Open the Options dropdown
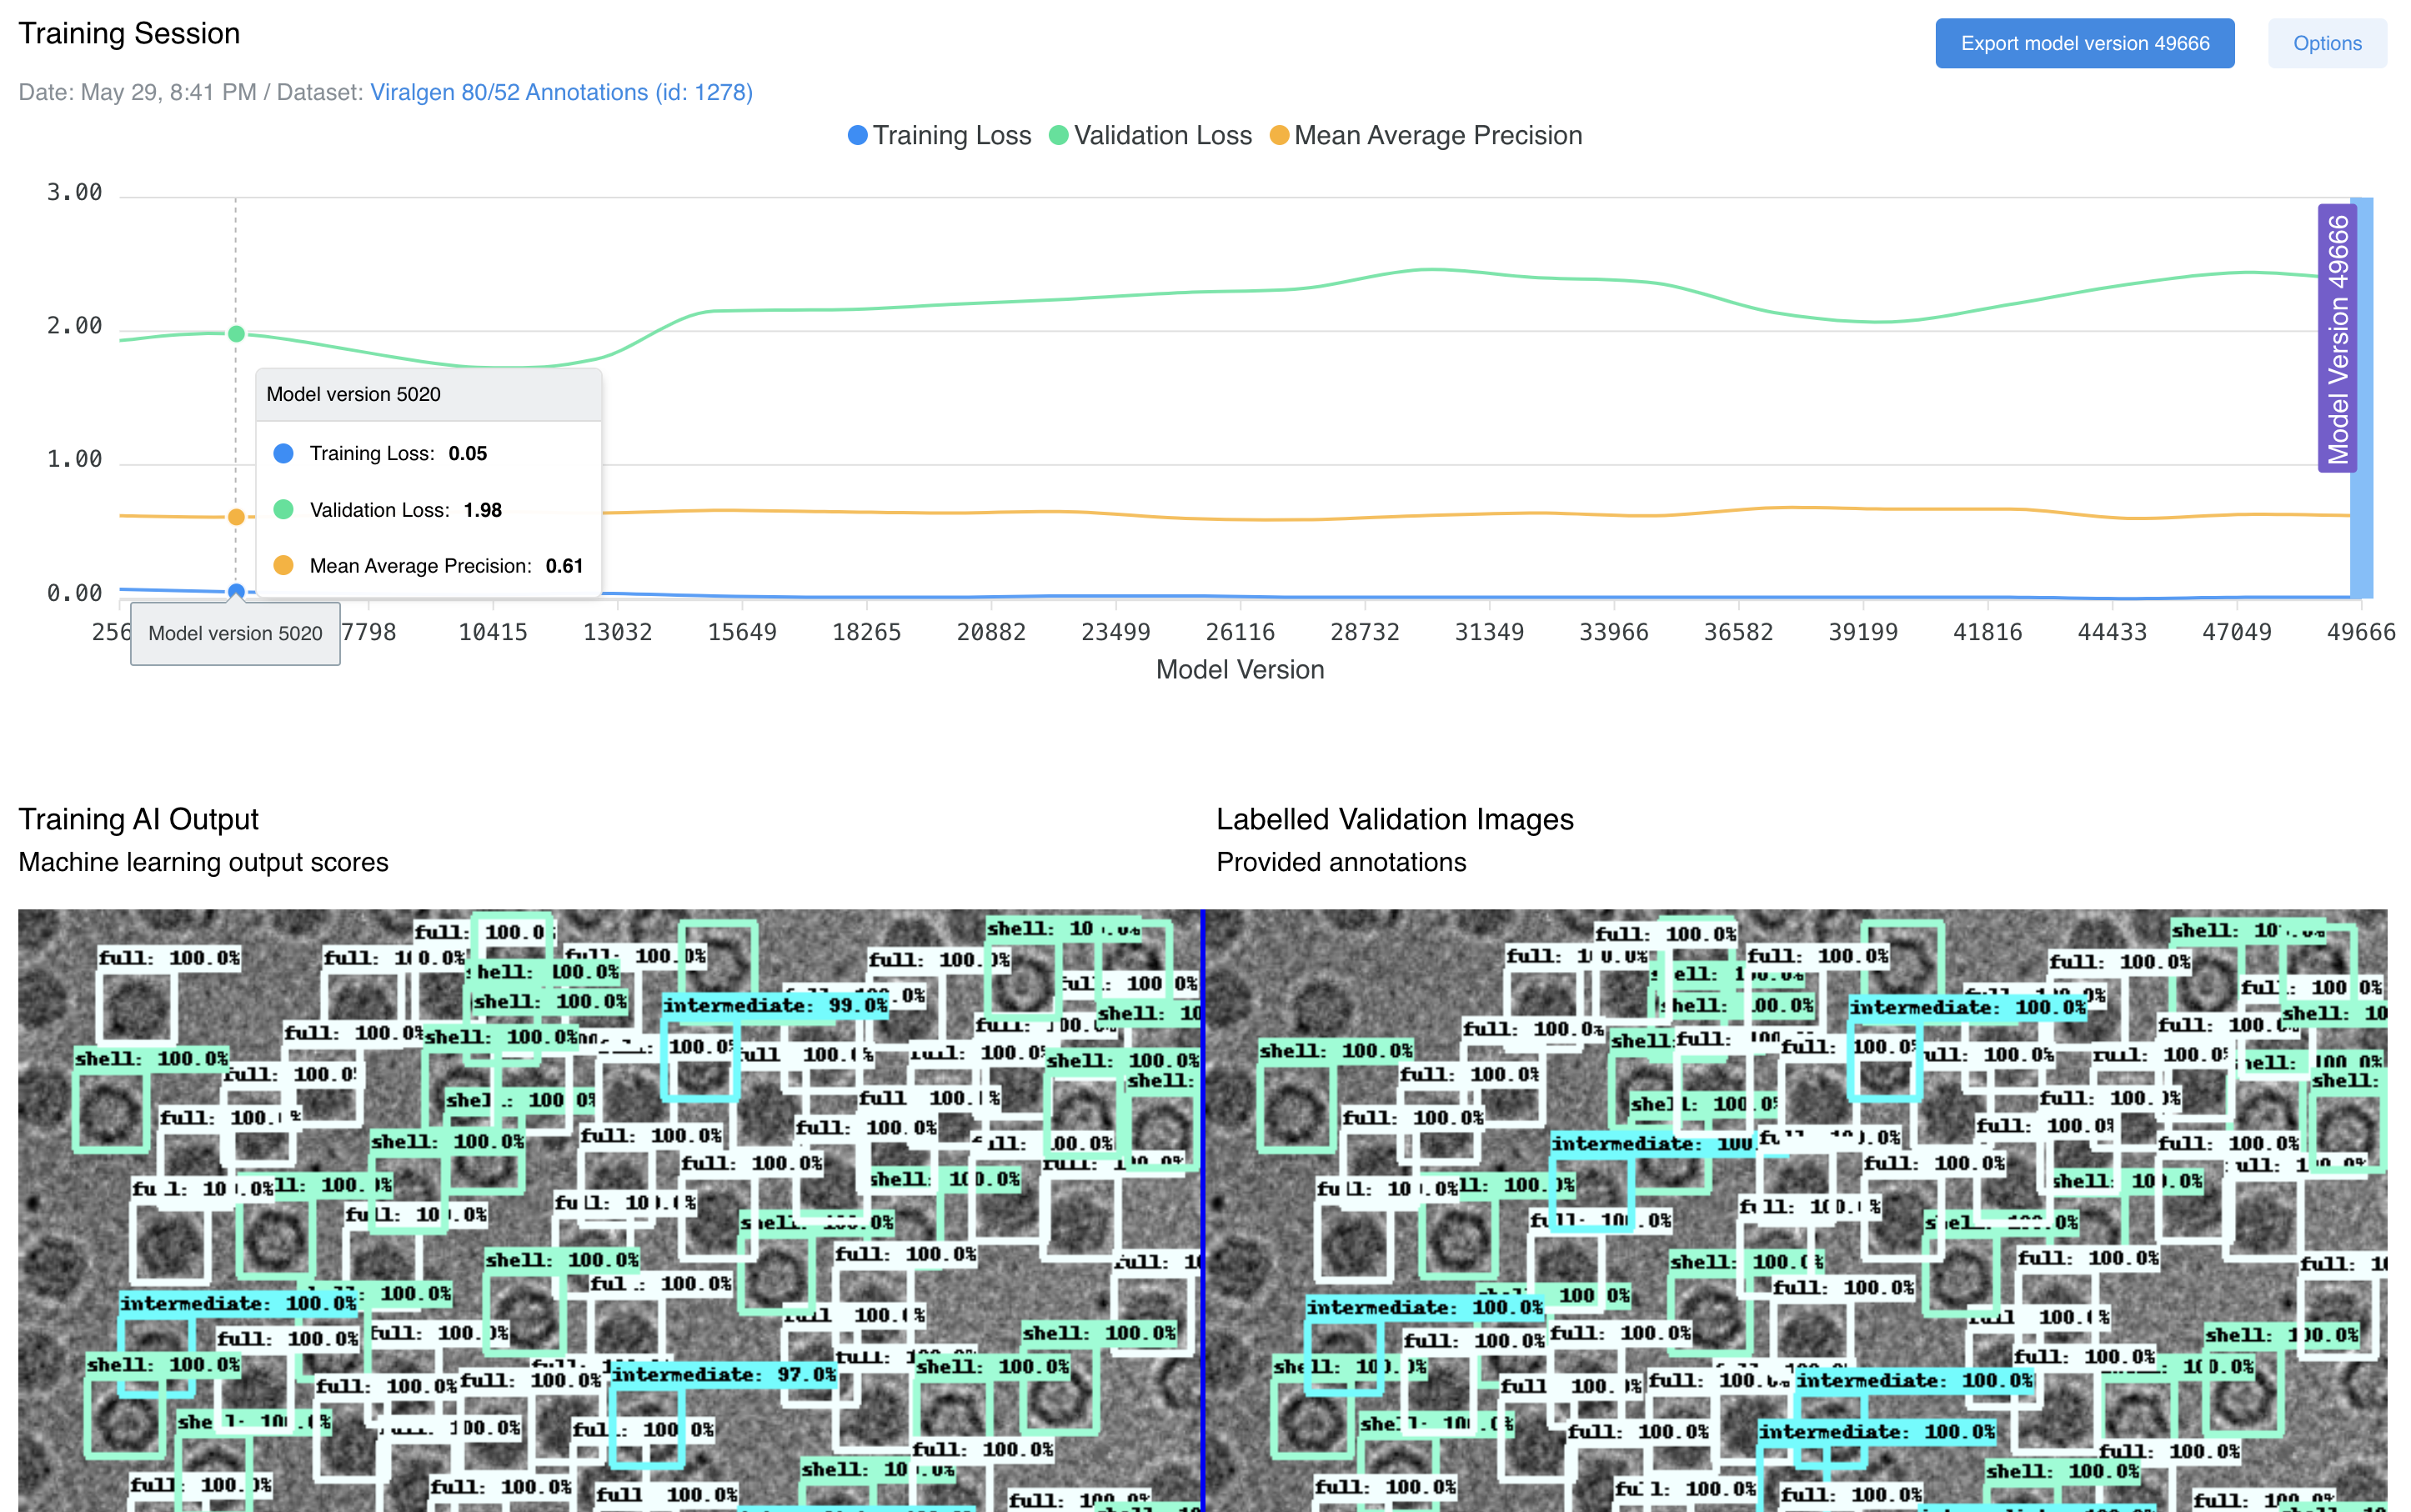This screenshot has width=2411, height=1512. click(x=2326, y=43)
